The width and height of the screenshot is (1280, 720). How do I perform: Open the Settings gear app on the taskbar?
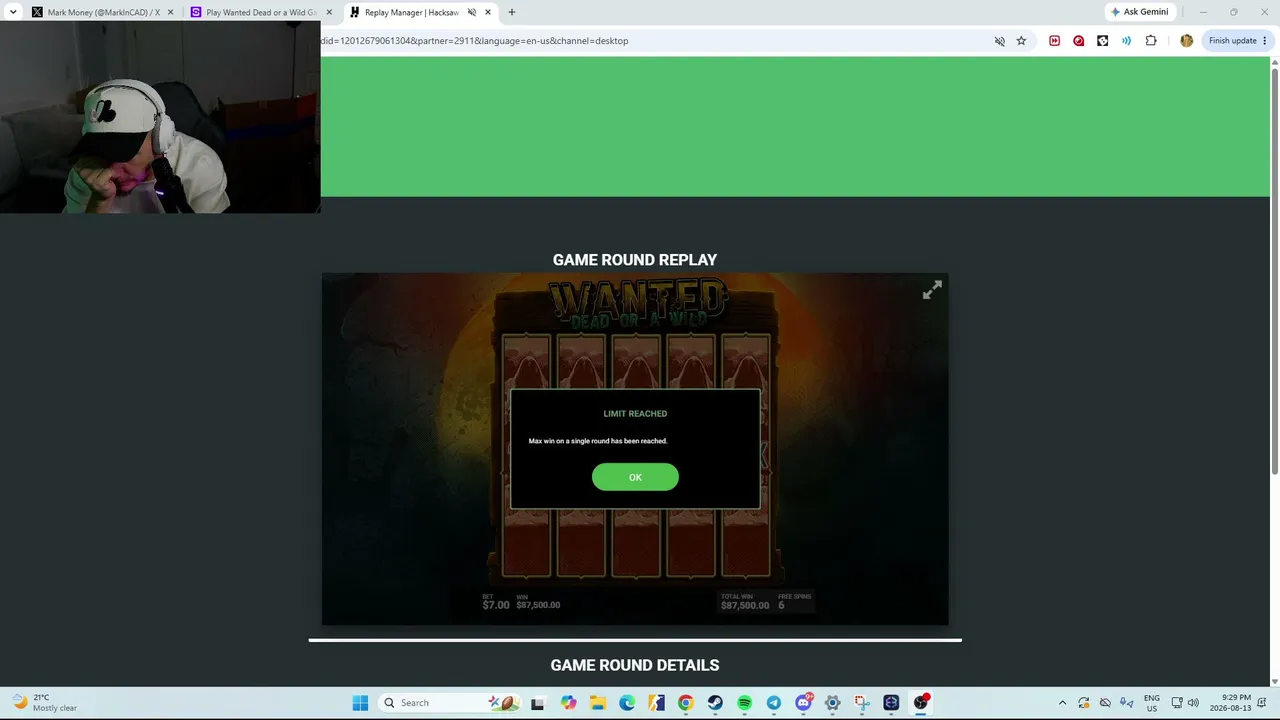[832, 703]
